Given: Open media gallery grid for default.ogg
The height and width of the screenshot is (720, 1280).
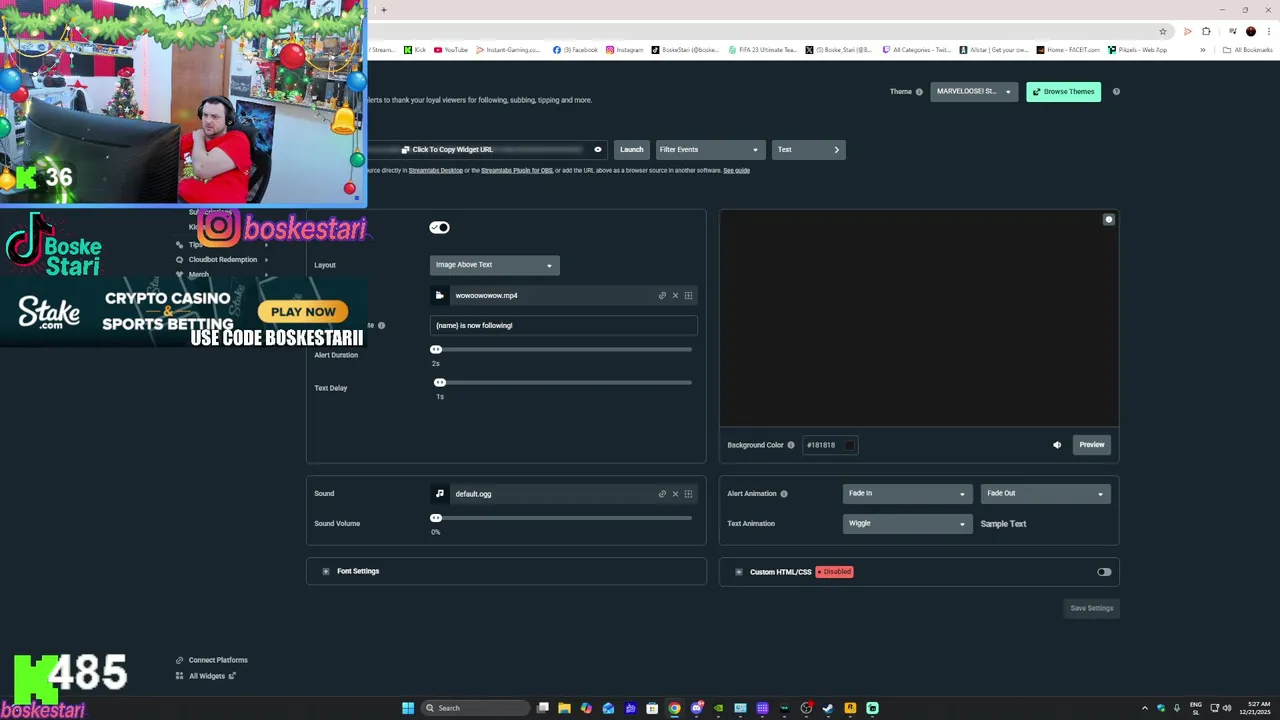Looking at the screenshot, I should point(688,494).
